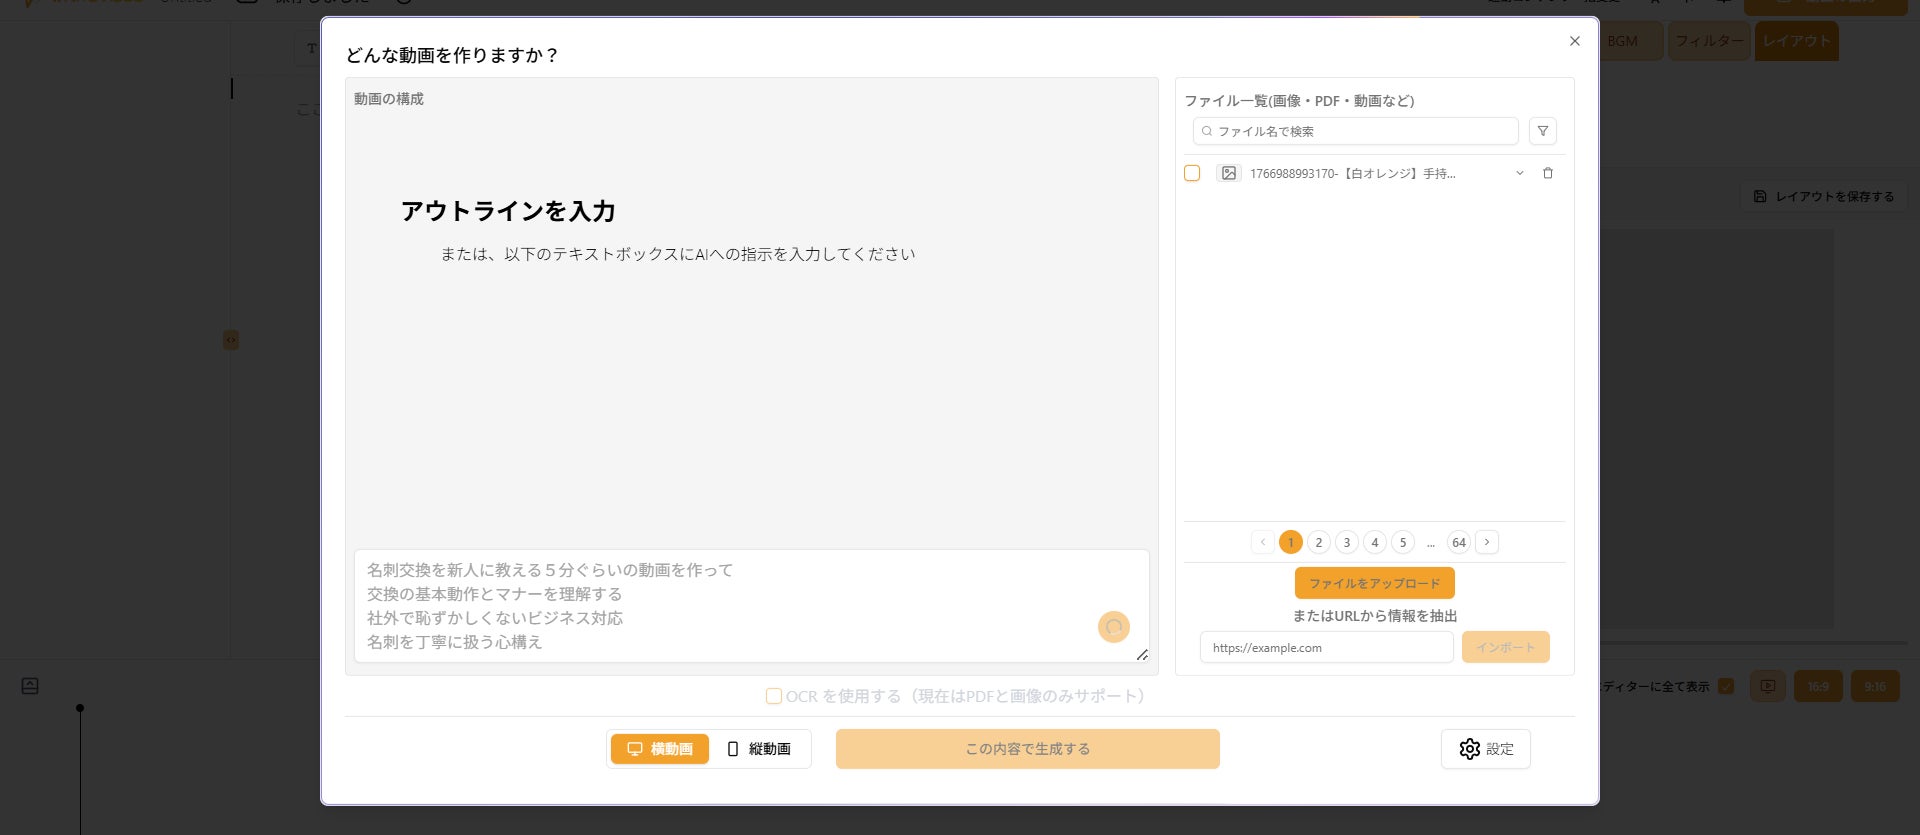Select 9:16 aspect ratio in background editor
The width and height of the screenshot is (1920, 835).
[1875, 687]
